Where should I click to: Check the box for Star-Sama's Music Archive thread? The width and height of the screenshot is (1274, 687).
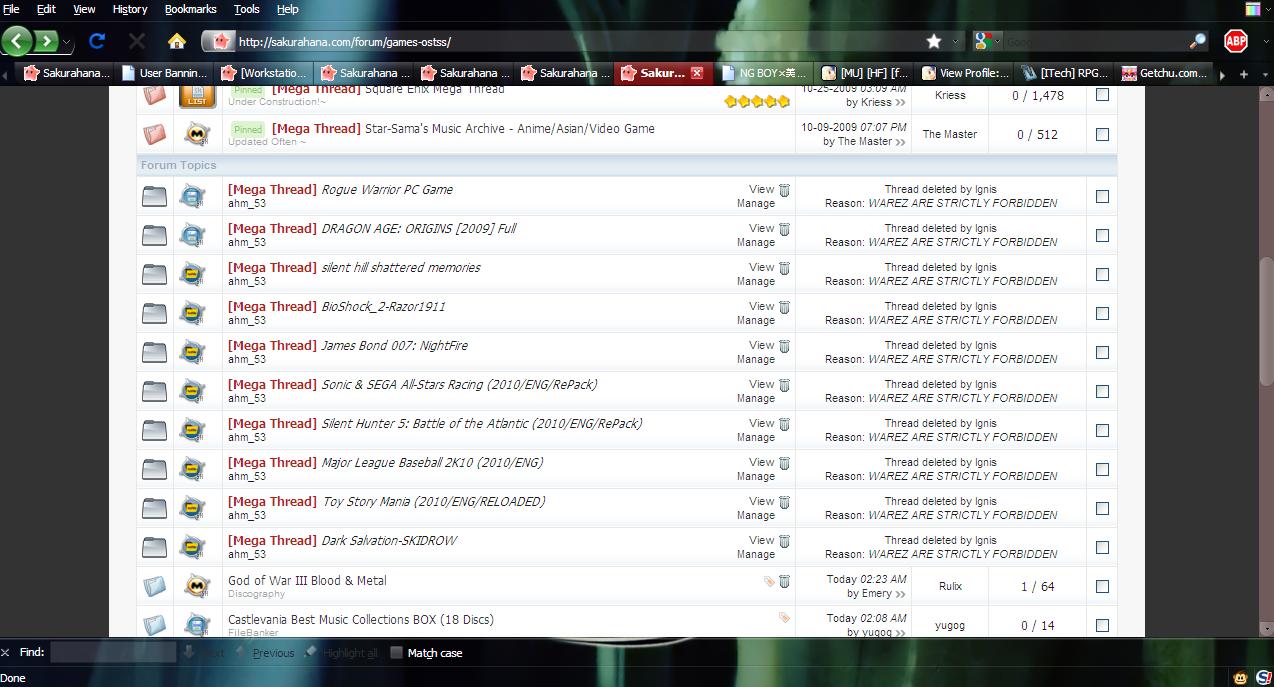point(1102,134)
